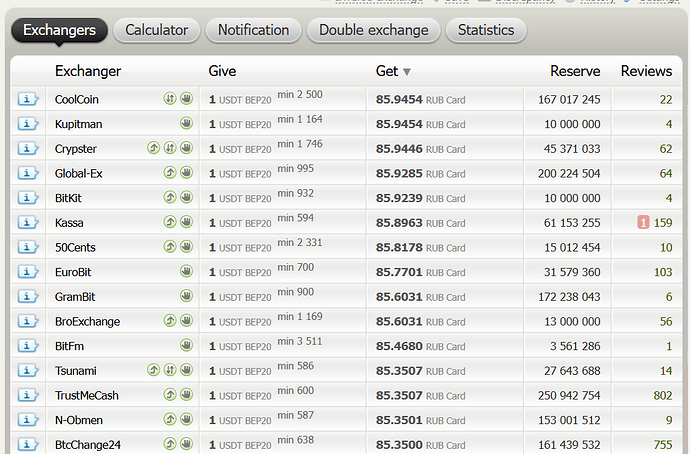Viewport: 690px width, 454px height.
Task: Open info icon for CoolCoin row
Action: click(28, 99)
